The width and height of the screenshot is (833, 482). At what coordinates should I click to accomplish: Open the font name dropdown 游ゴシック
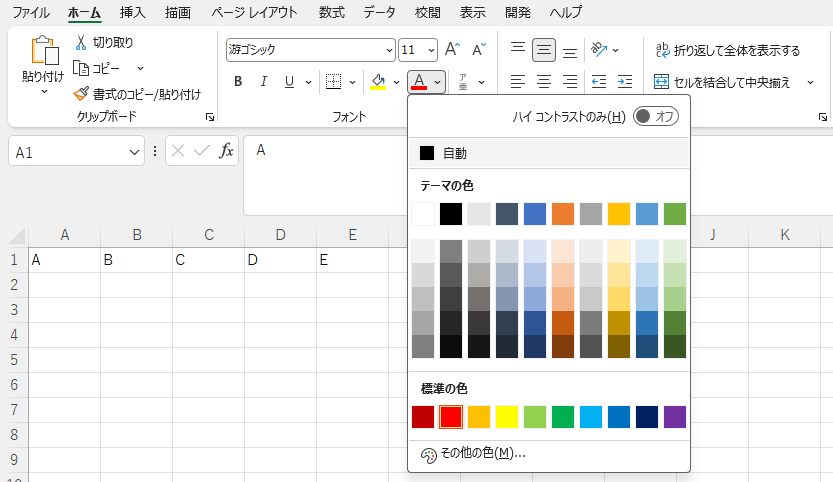(389, 50)
